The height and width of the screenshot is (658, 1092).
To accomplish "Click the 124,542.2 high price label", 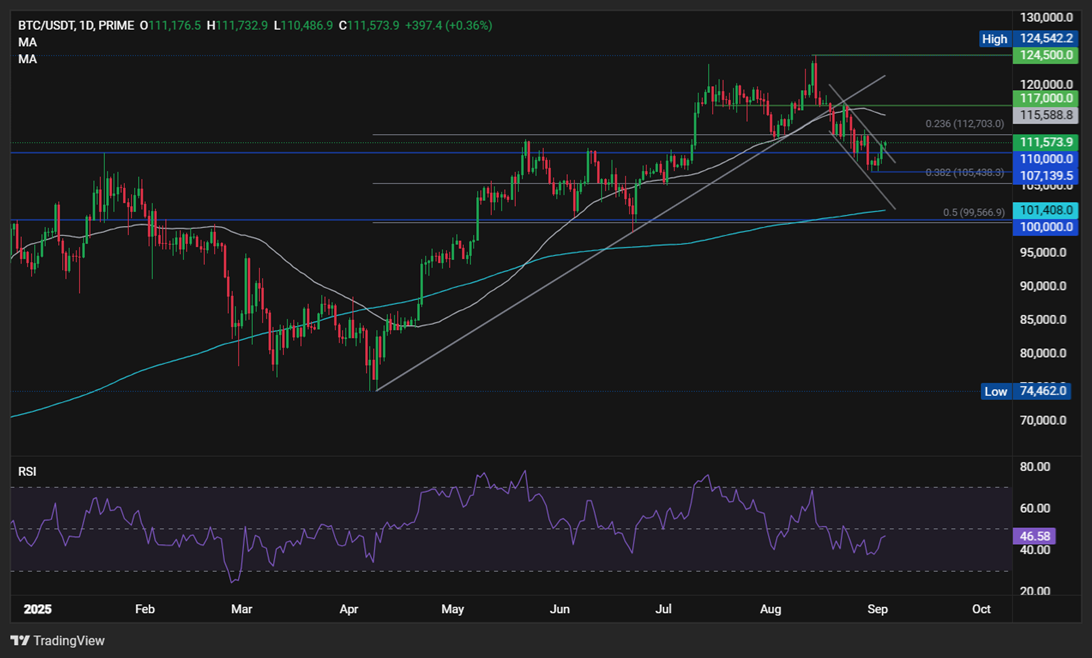I will coord(1045,39).
